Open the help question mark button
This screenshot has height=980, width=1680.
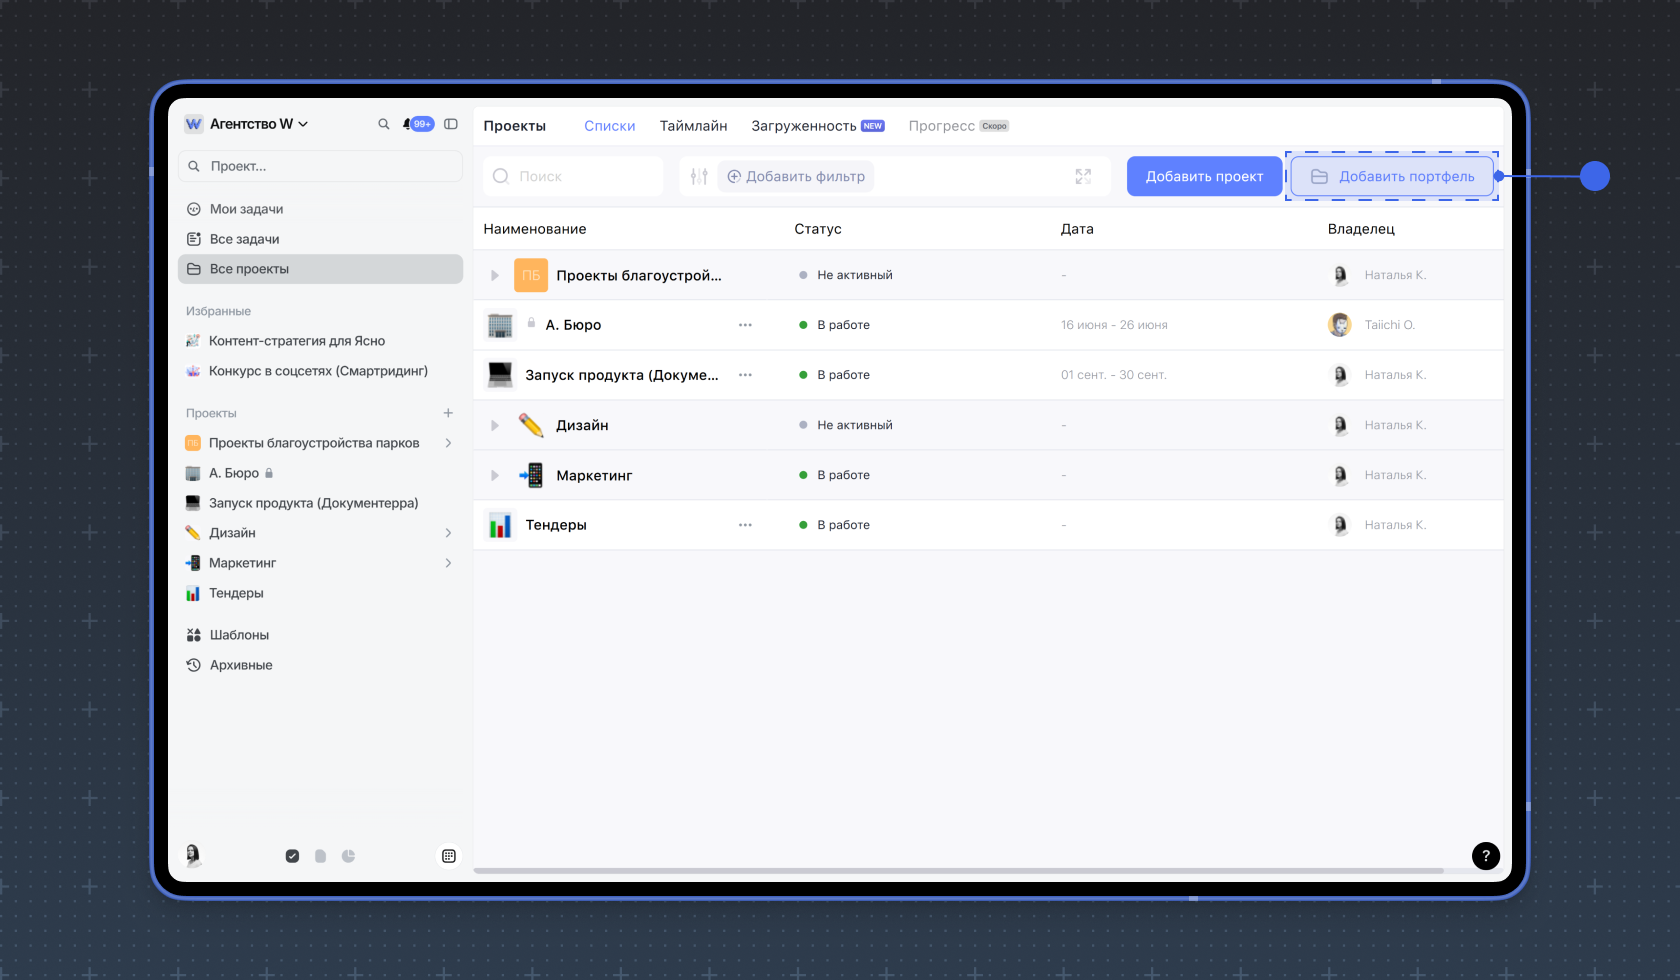point(1485,855)
